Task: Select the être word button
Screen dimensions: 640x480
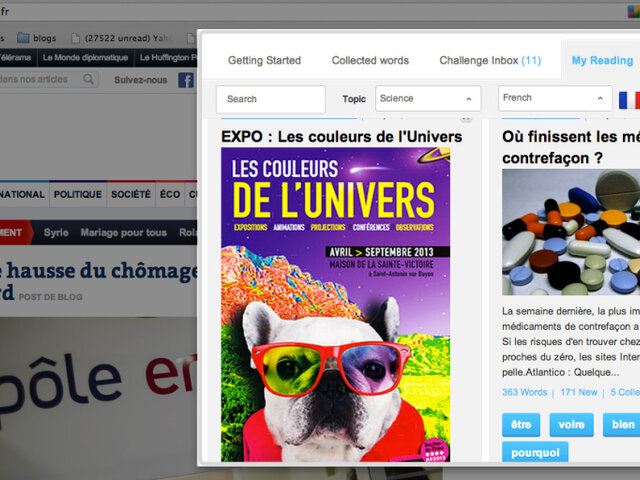Action: point(521,424)
